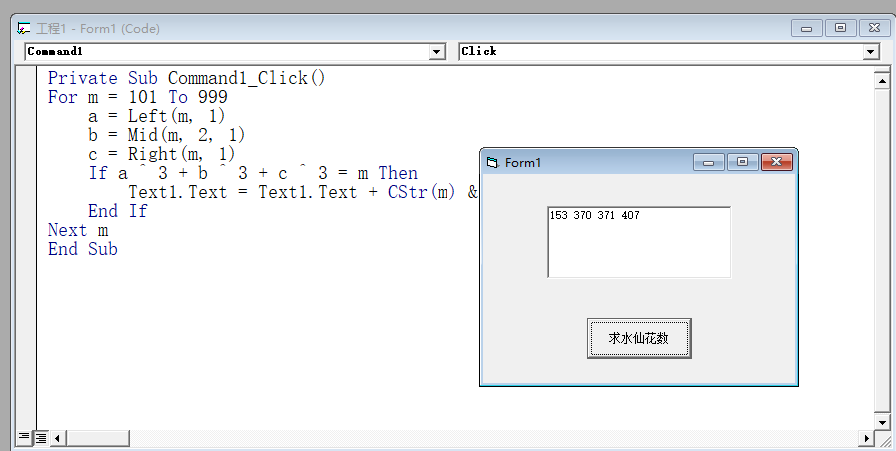Click the horizontal scroll left arrow
The height and width of the screenshot is (451, 896).
[58, 438]
